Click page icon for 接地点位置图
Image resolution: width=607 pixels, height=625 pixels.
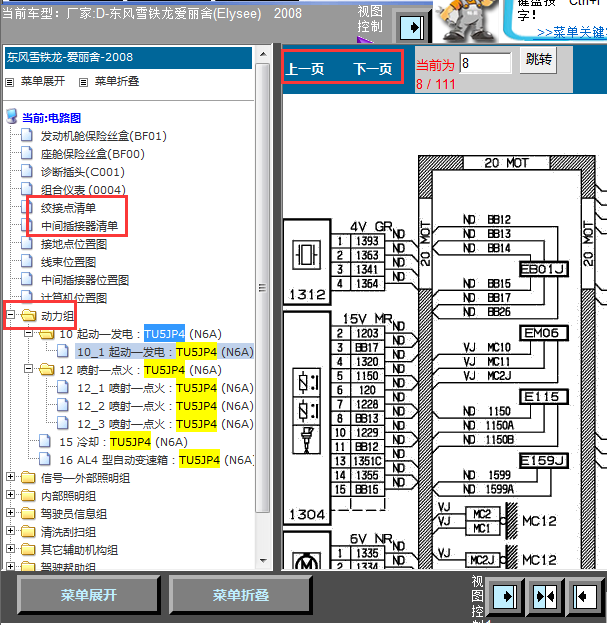(27, 243)
